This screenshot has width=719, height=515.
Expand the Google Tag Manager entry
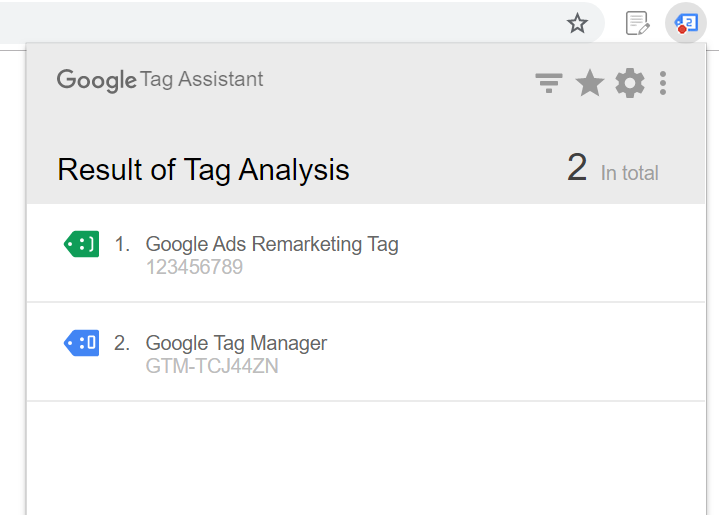236,343
